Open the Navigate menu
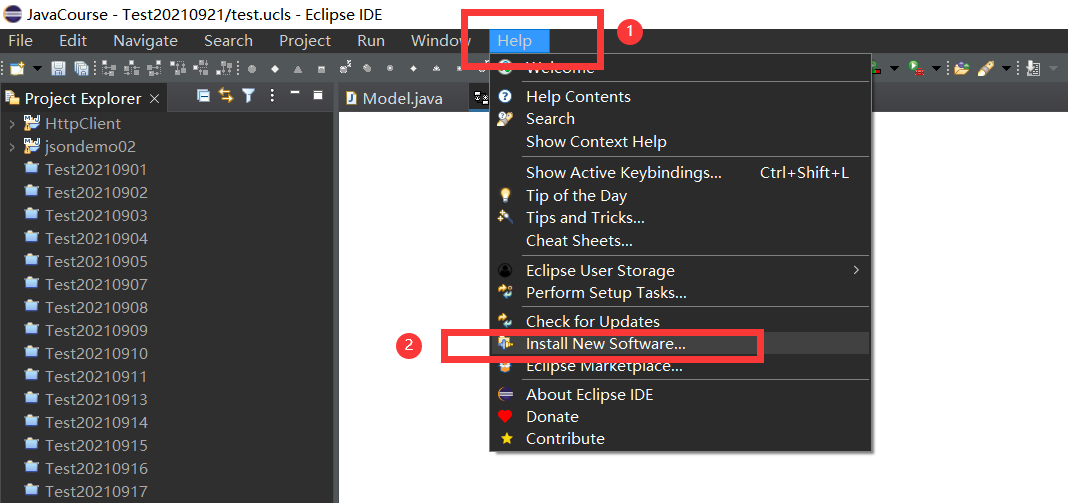Viewport: 1068px width, 503px height. pyautogui.click(x=145, y=41)
